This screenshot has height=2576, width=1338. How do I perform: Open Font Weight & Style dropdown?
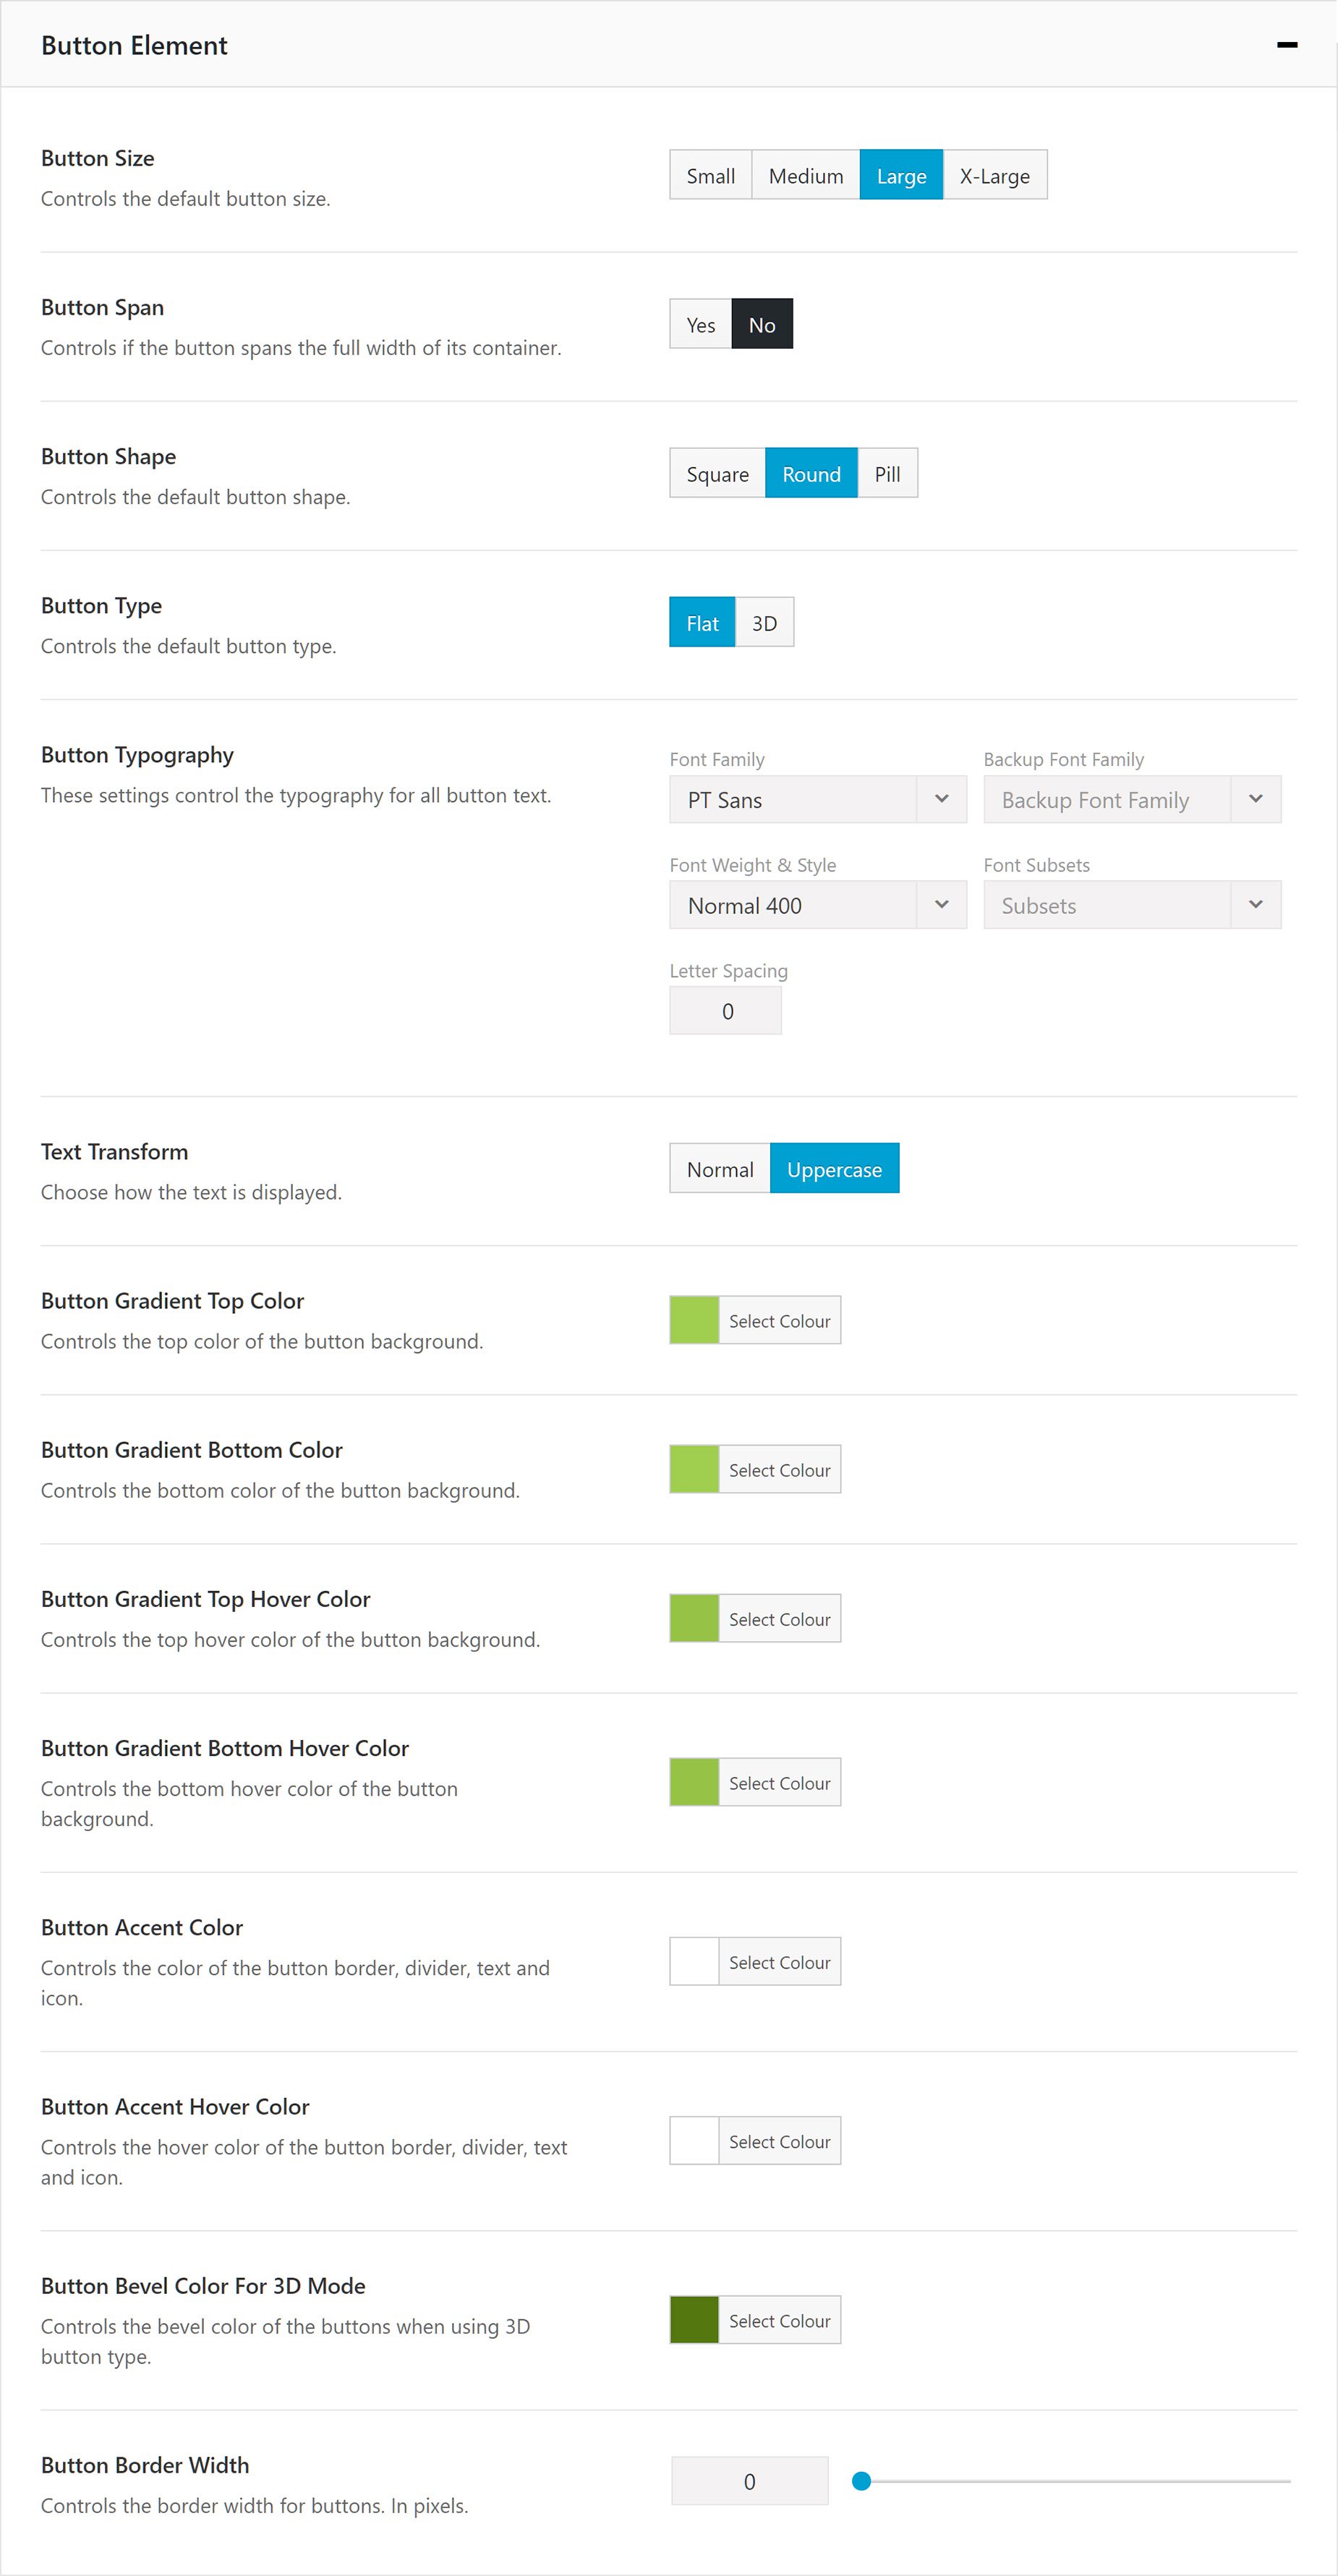pos(817,905)
